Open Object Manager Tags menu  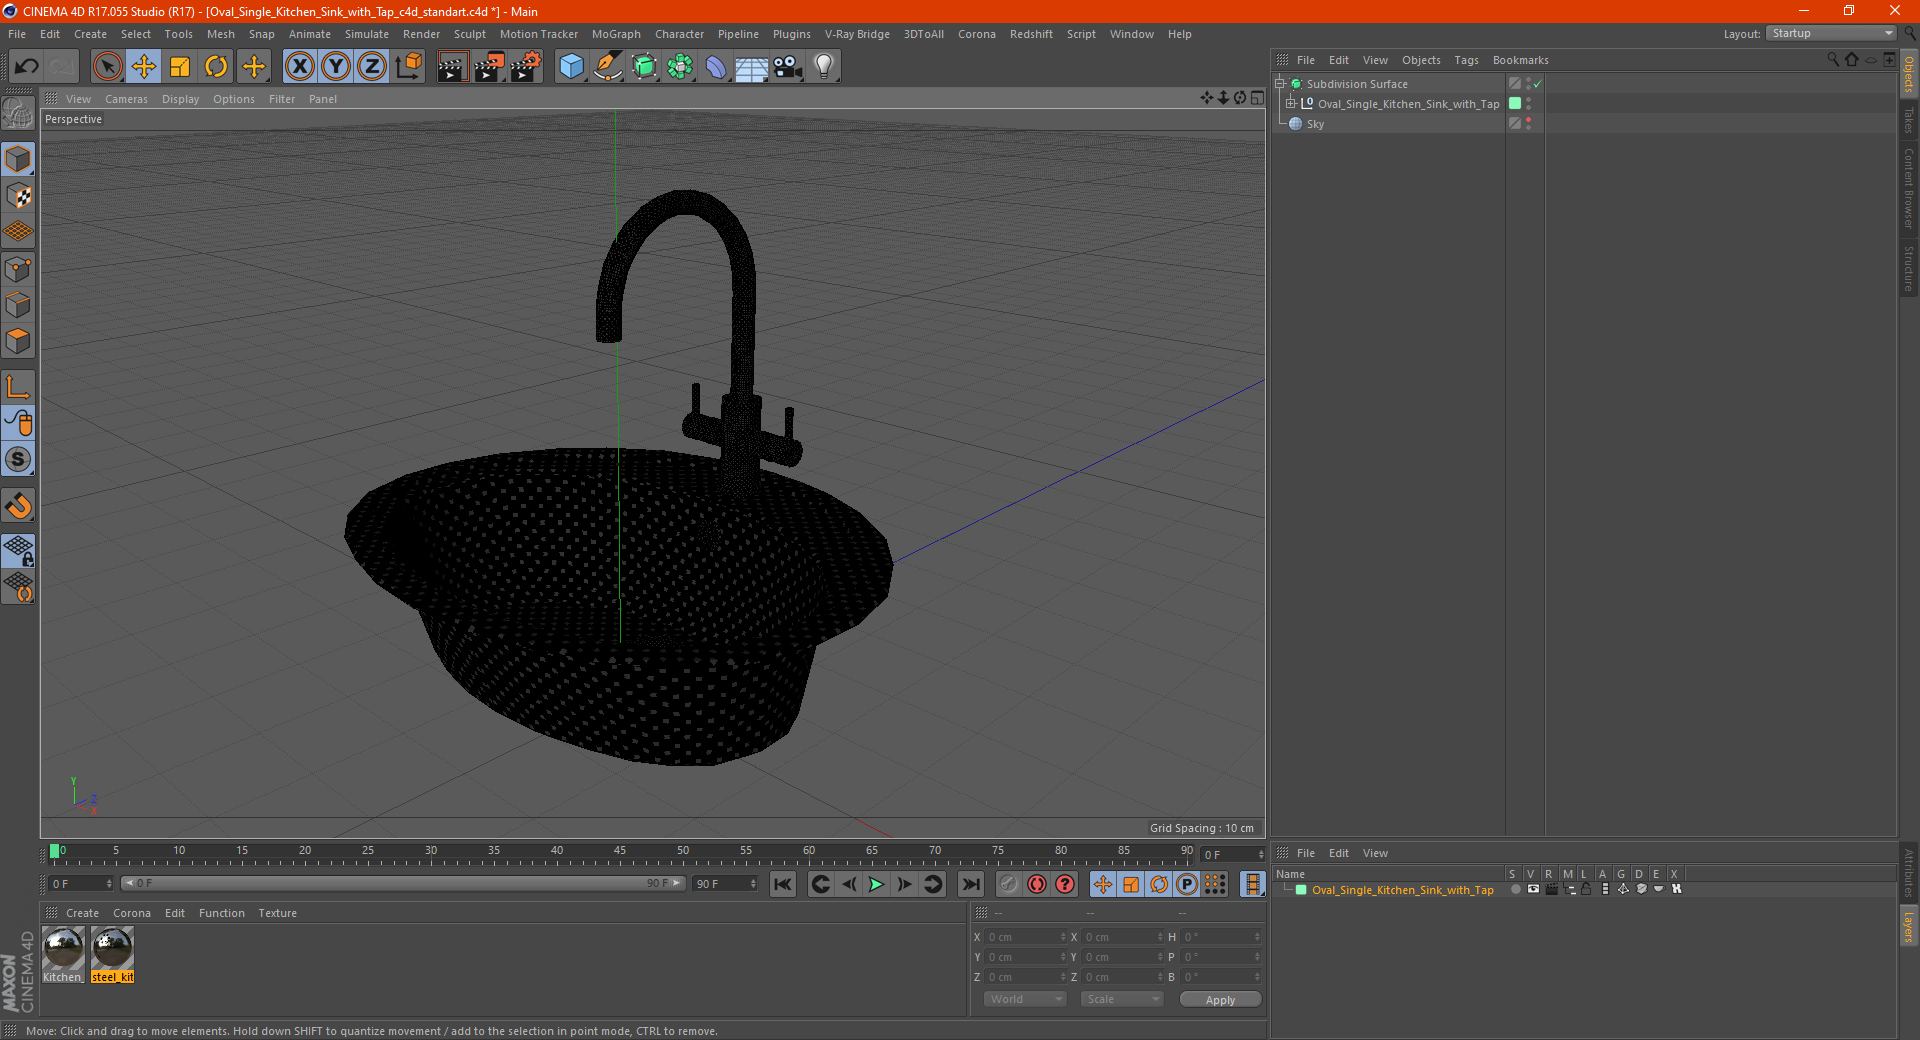pyautogui.click(x=1466, y=60)
